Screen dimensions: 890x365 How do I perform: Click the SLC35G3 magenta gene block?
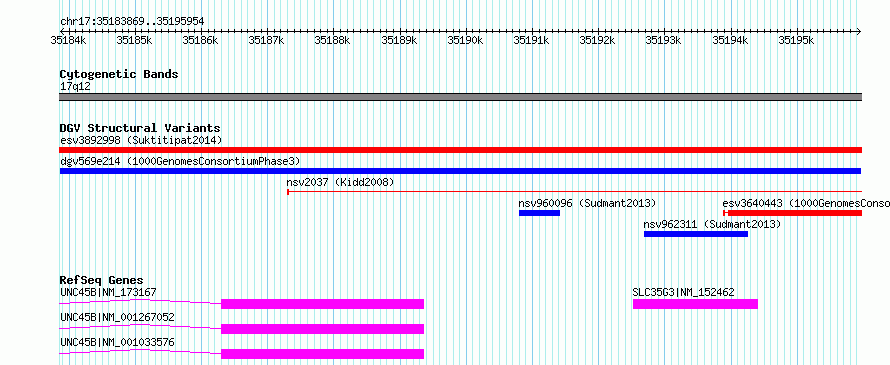click(x=695, y=304)
